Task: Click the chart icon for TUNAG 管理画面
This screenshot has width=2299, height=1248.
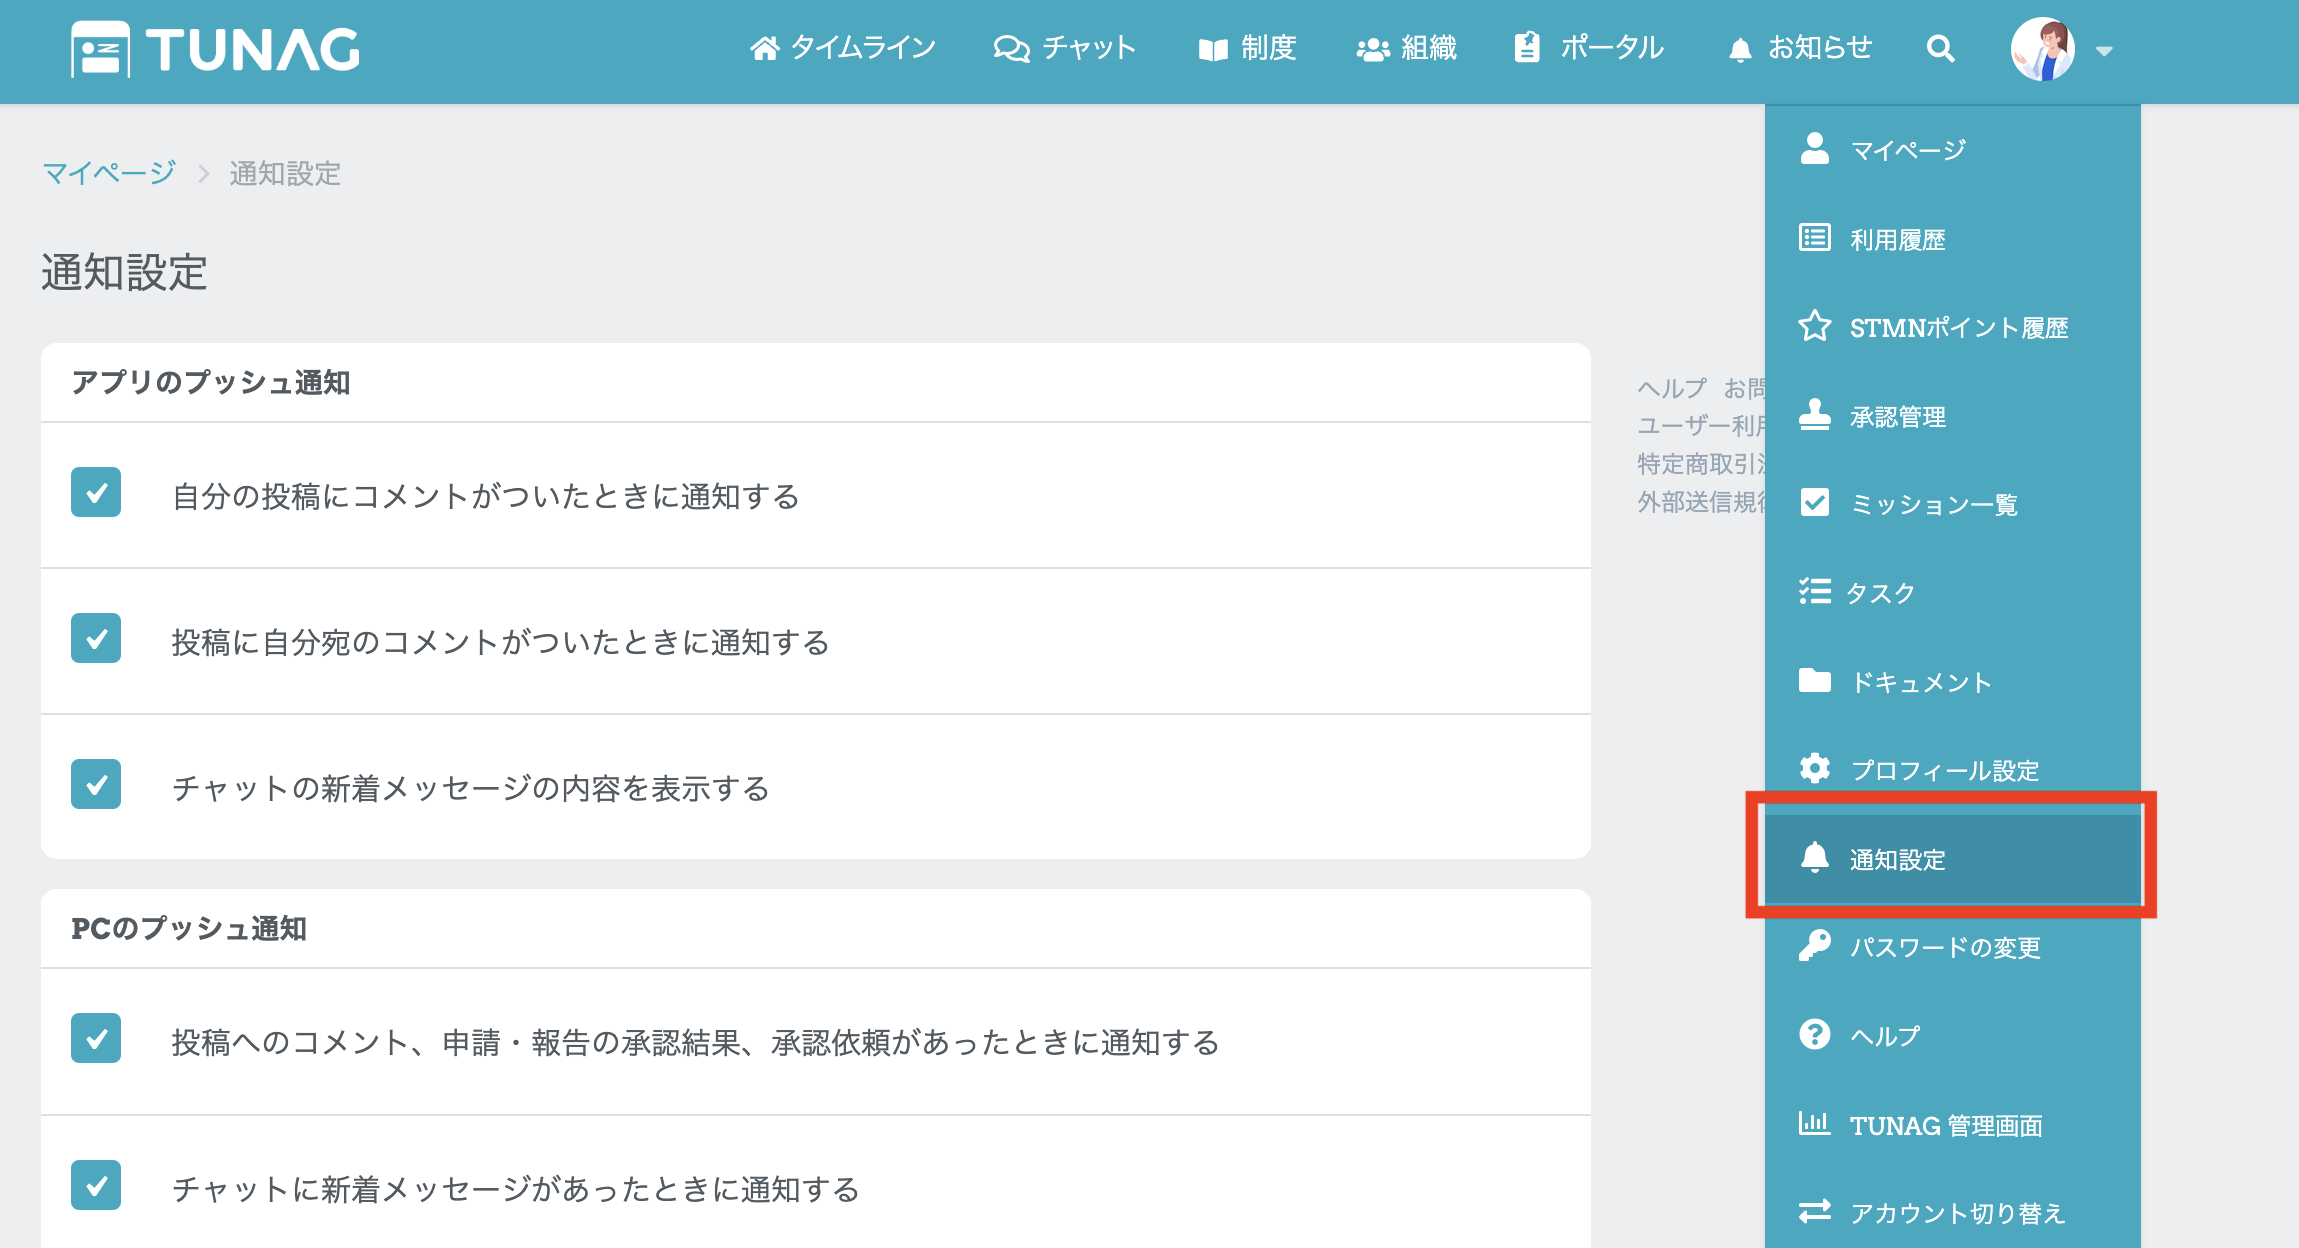Action: click(x=1814, y=1123)
